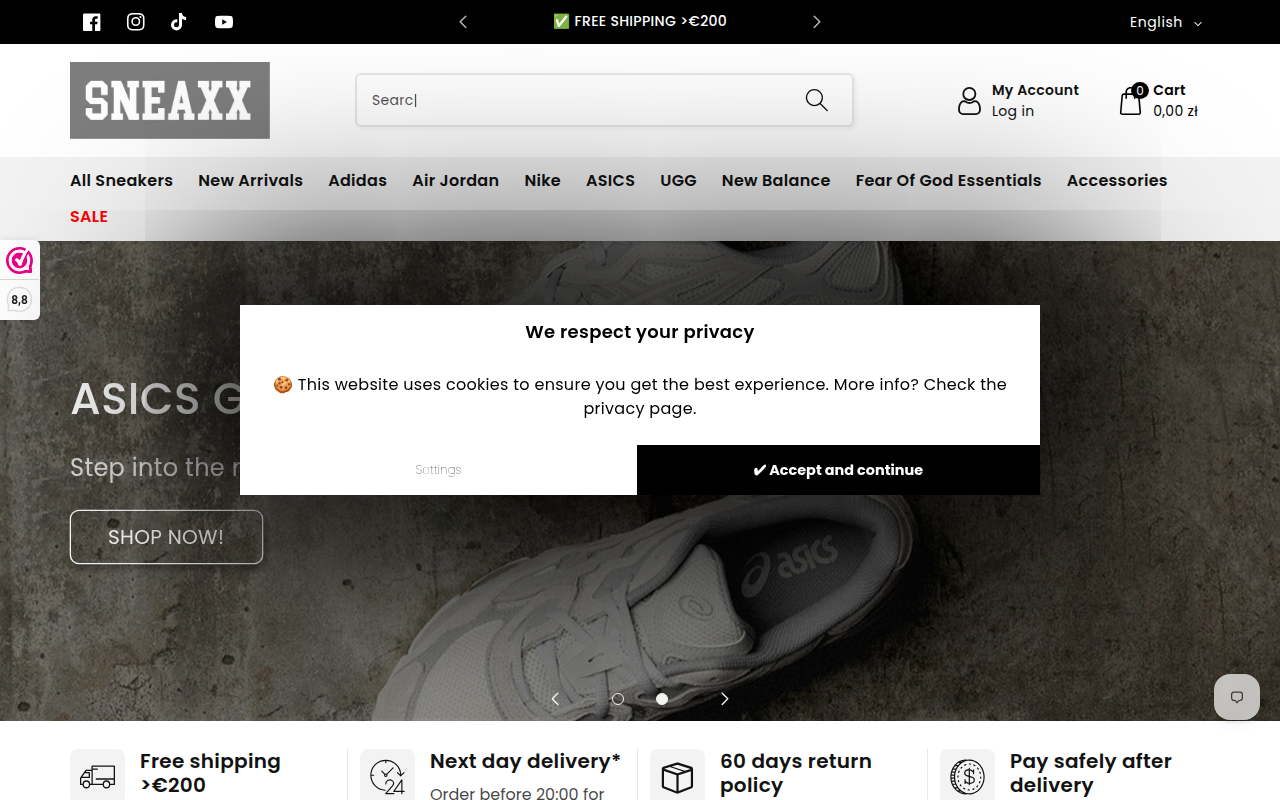Click Accept and continue cookie button
The image size is (1280, 800).
pyautogui.click(x=838, y=470)
